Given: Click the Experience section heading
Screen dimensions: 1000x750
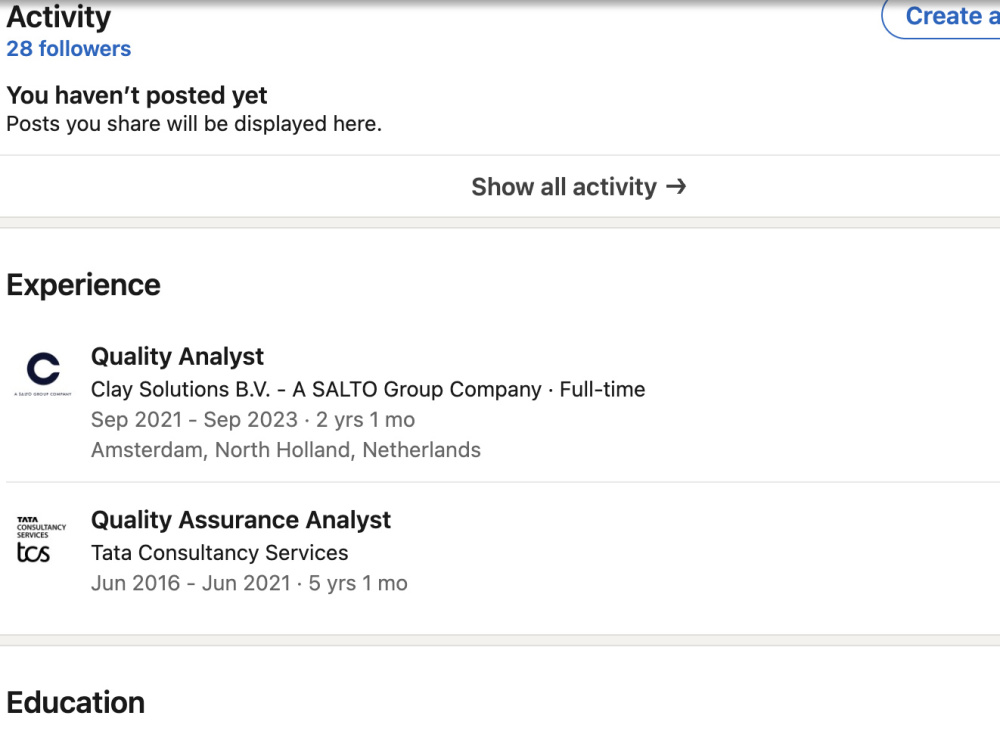Looking at the screenshot, I should (x=84, y=285).
